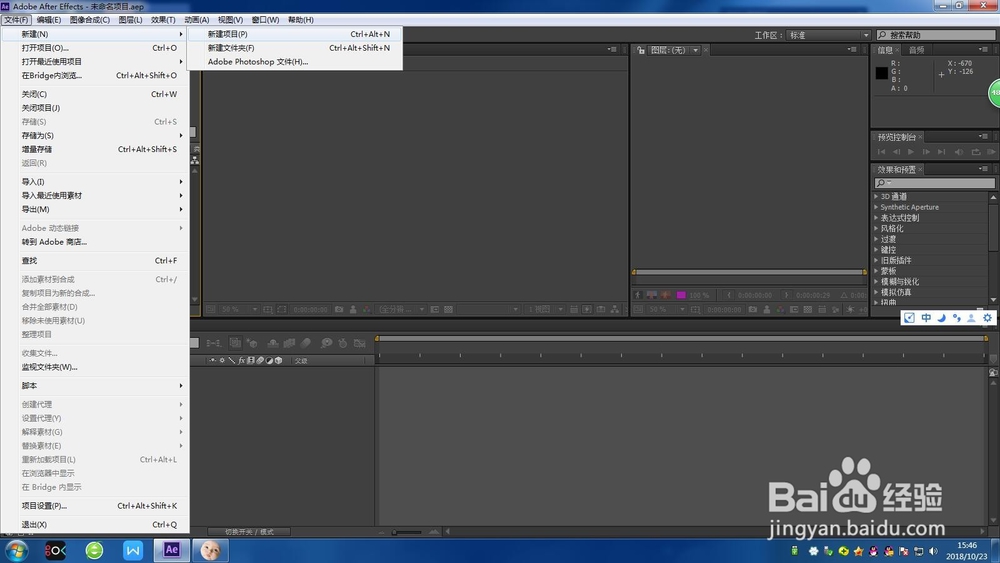Open the 效果(T) menu
This screenshot has height=563, width=1000.
coord(163,20)
